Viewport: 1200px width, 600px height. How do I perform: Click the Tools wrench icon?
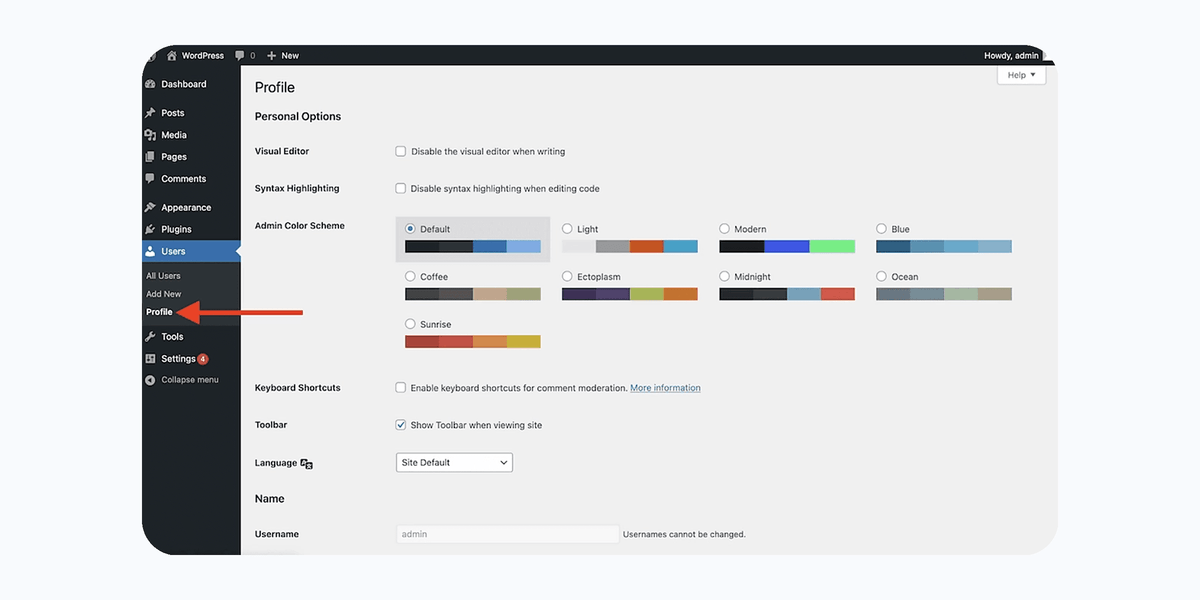(x=150, y=337)
